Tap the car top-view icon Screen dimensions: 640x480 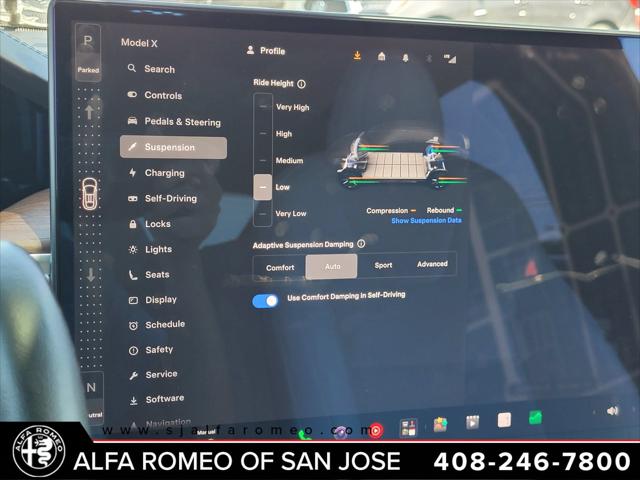[89, 195]
